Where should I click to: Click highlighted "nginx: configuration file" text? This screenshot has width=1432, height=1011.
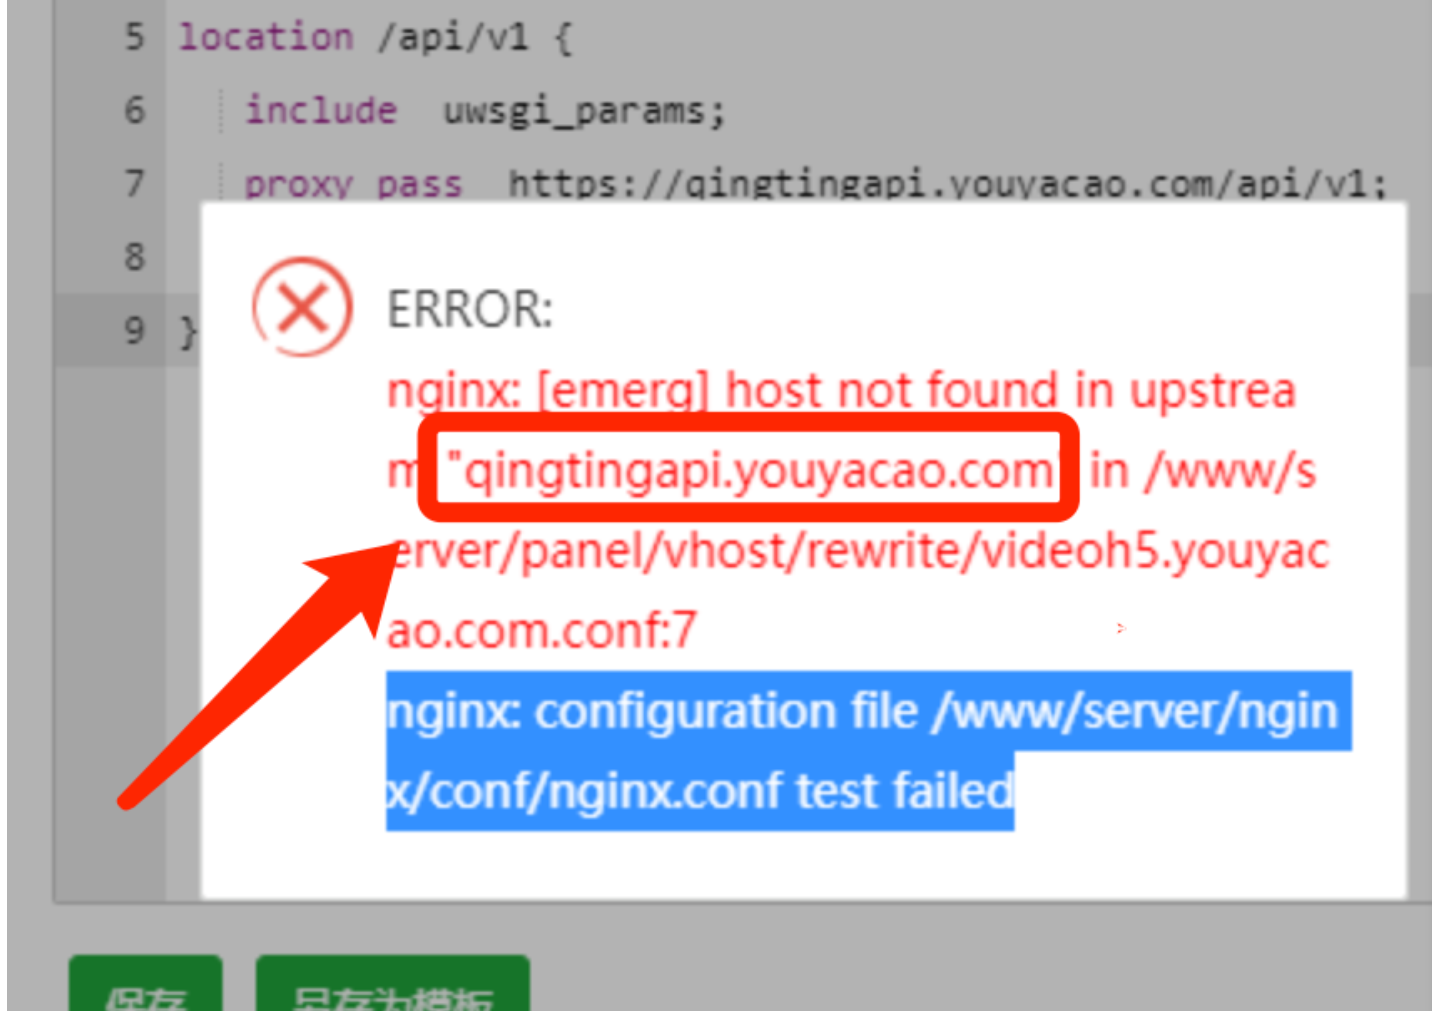pyautogui.click(x=650, y=712)
